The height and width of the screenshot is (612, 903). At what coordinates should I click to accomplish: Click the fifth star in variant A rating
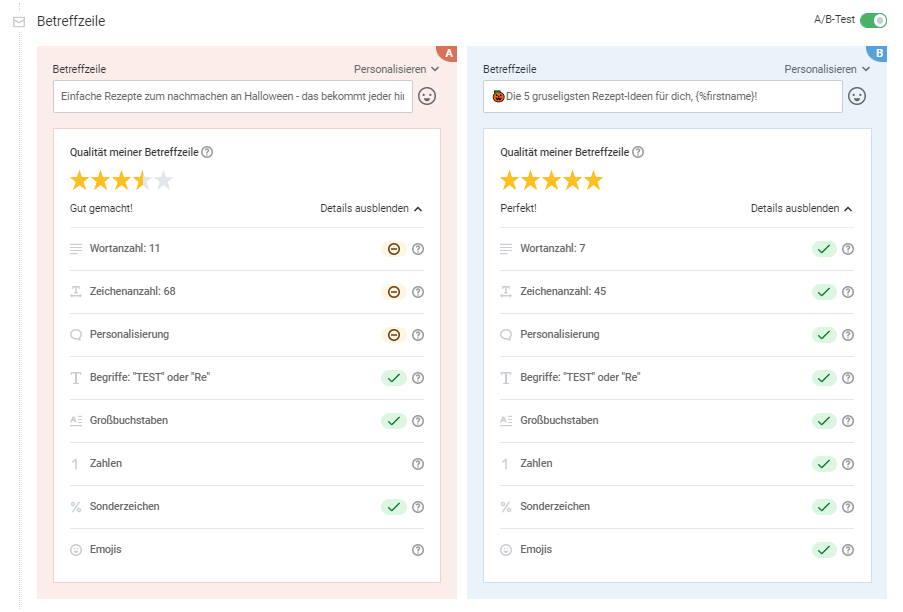163,181
